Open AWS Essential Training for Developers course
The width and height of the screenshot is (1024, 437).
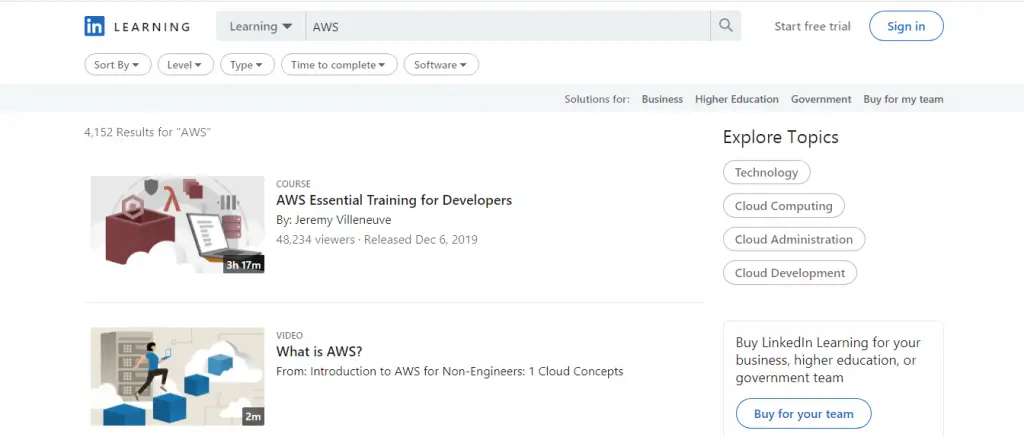[394, 200]
